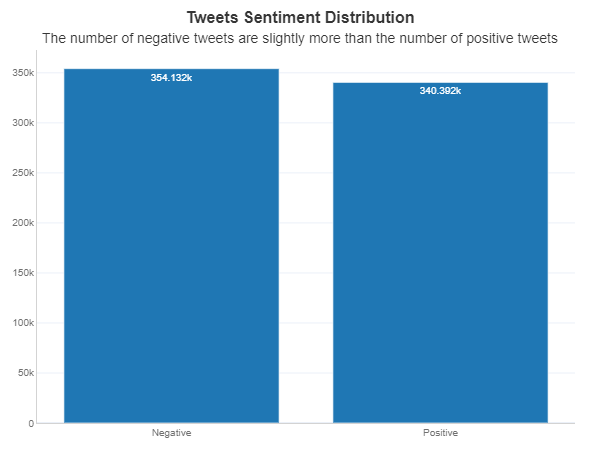
Task: Click the Tweets Sentiment Distribution title
Action: point(300,18)
